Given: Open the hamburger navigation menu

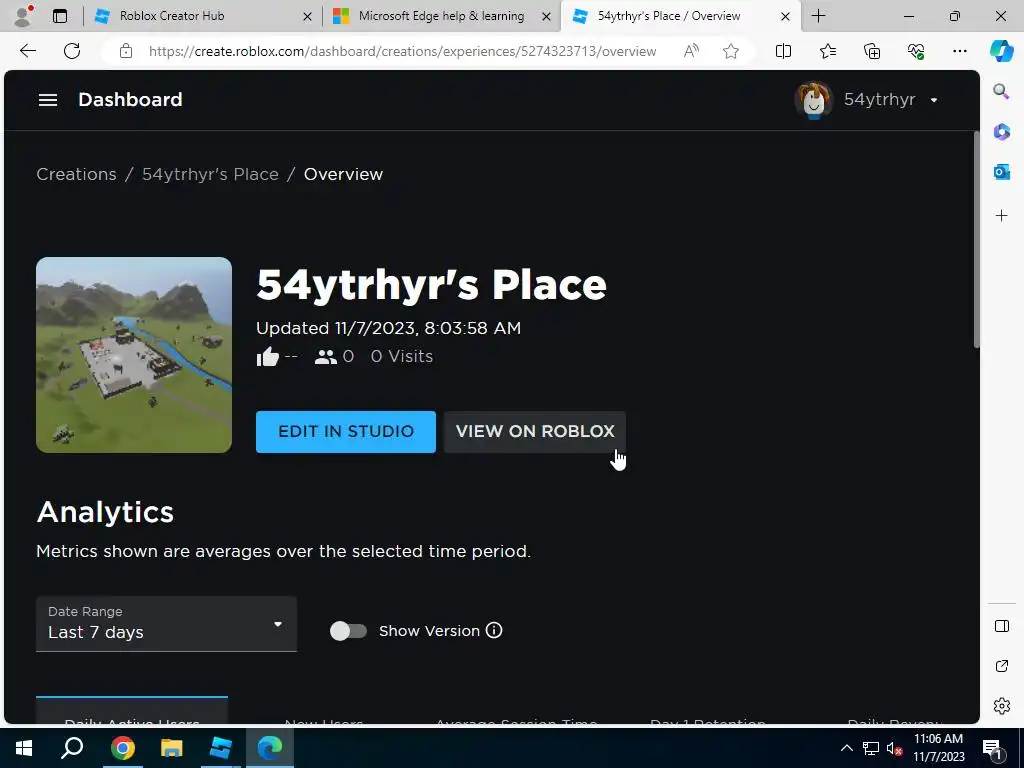Looking at the screenshot, I should [48, 100].
